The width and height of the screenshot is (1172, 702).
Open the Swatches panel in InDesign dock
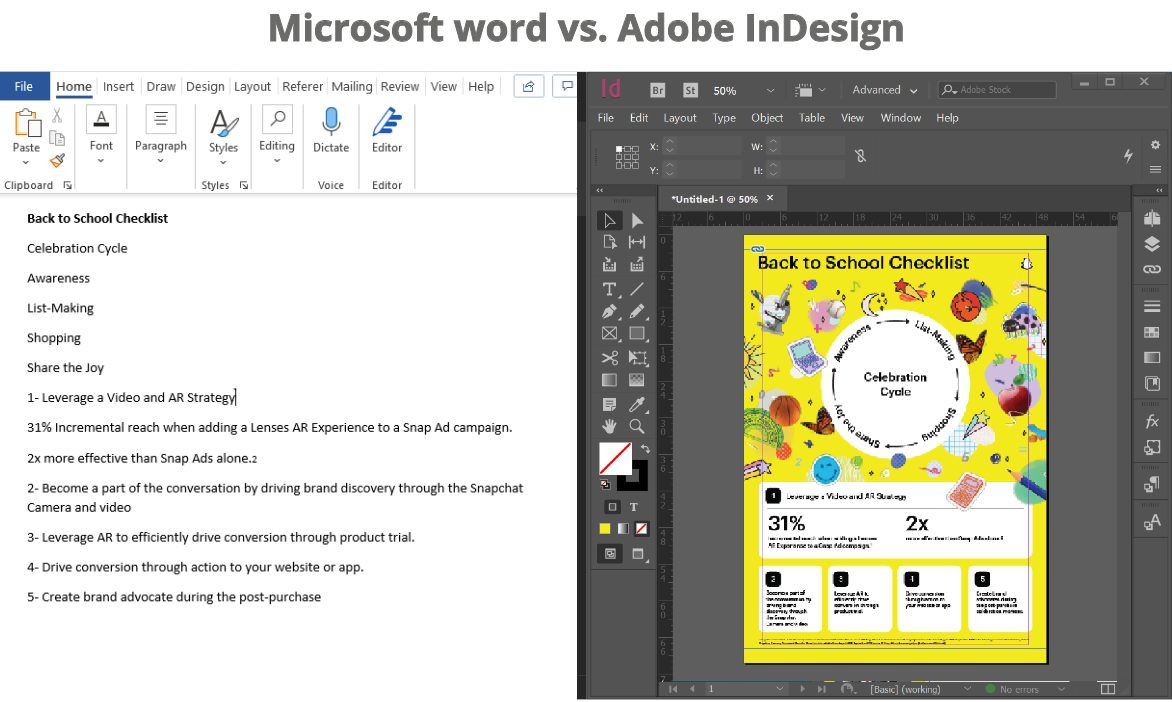pos(1152,332)
